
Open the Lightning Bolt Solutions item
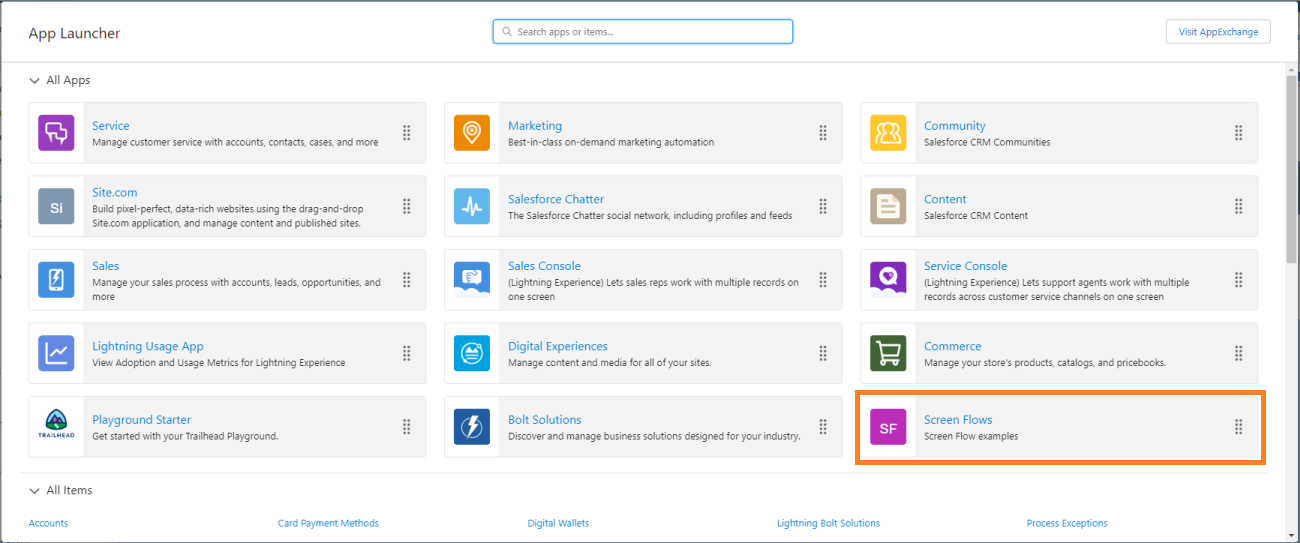(x=828, y=523)
